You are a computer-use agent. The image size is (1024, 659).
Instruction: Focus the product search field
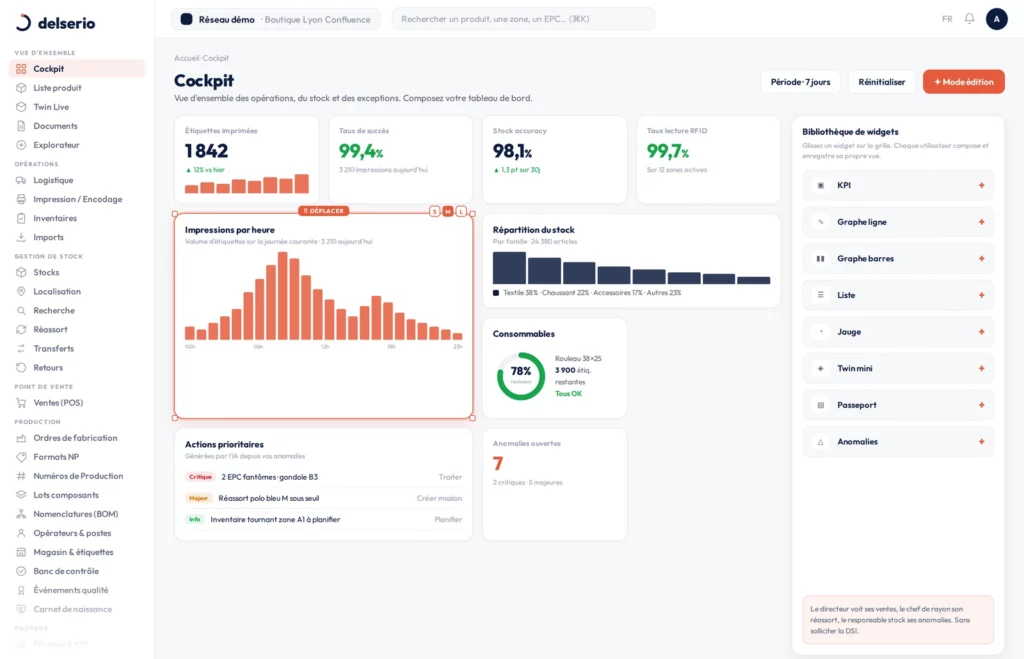coord(523,19)
